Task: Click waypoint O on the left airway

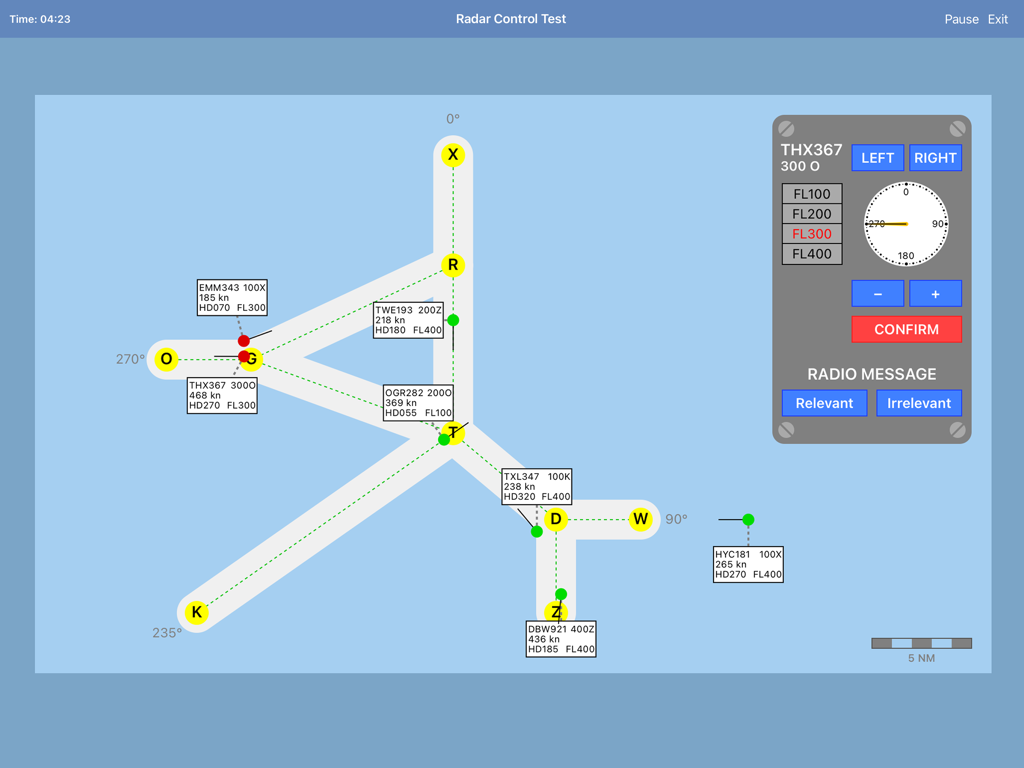Action: pos(166,359)
